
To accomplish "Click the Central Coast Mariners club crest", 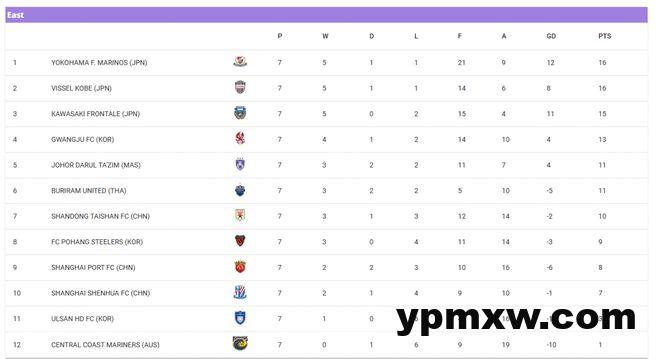I will pyautogui.click(x=240, y=343).
